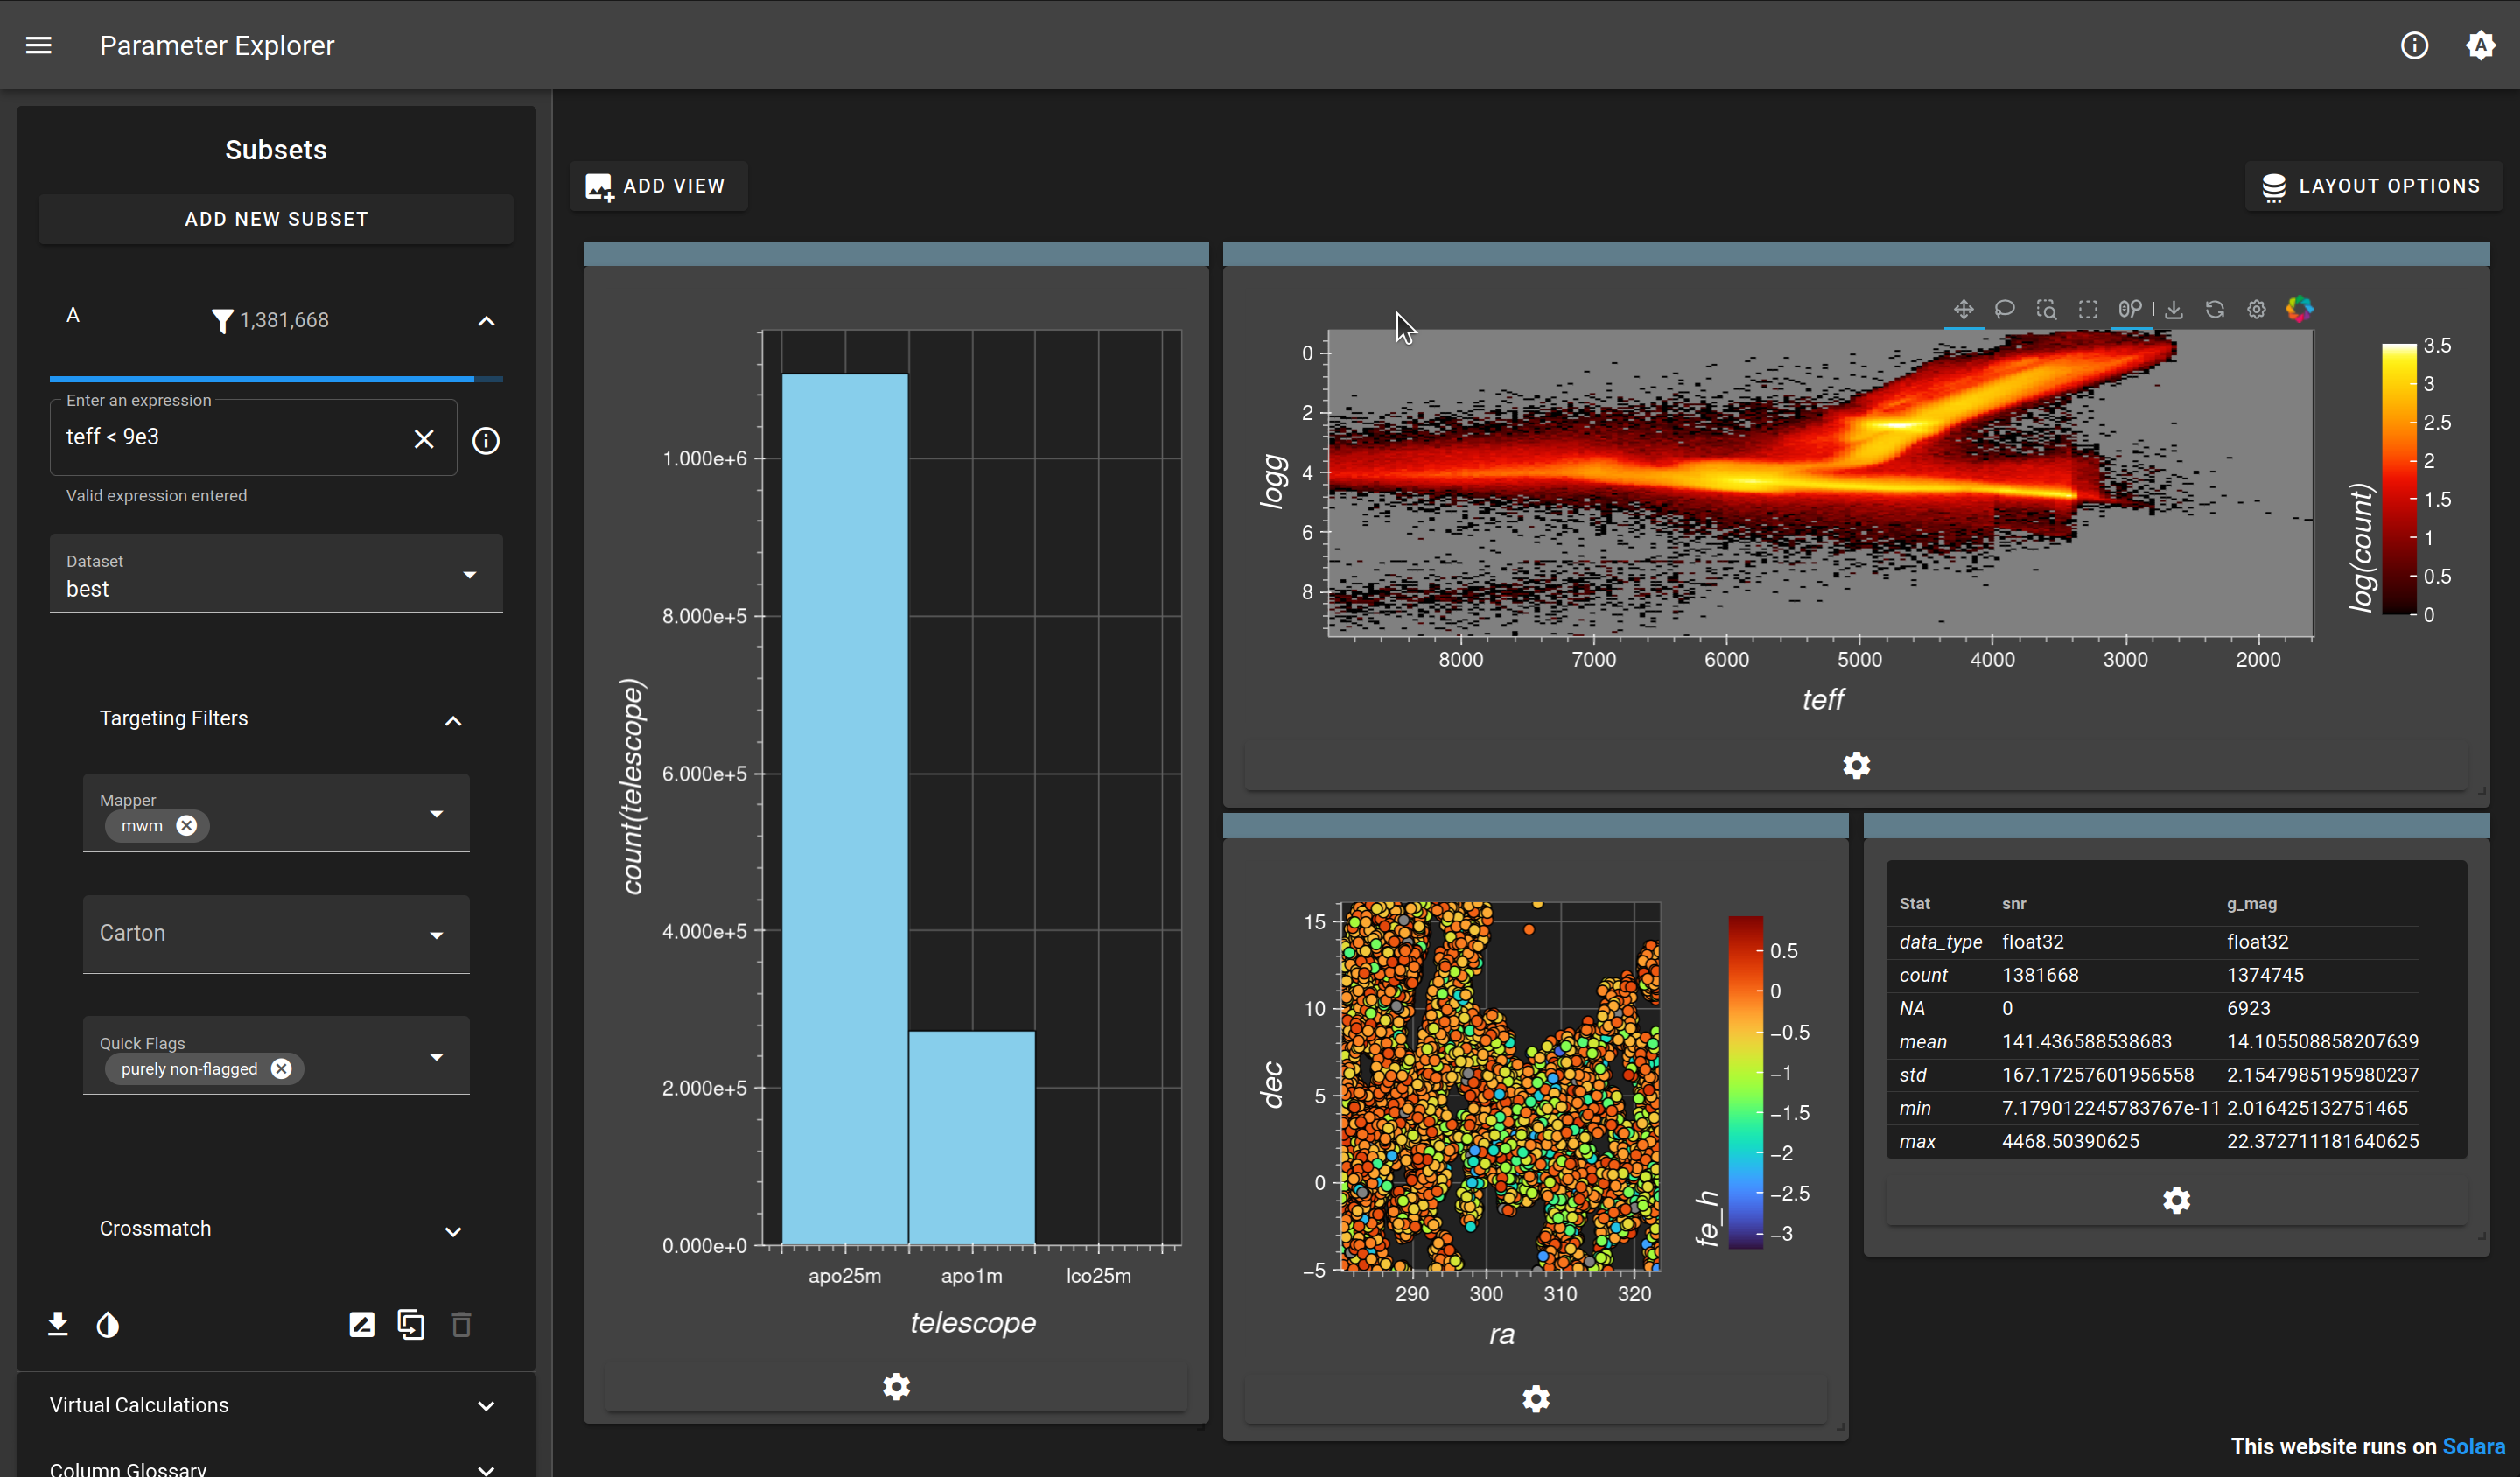The width and height of the screenshot is (2520, 1477).
Task: Open the Quick Flags dropdown arrow
Action: (x=436, y=1057)
